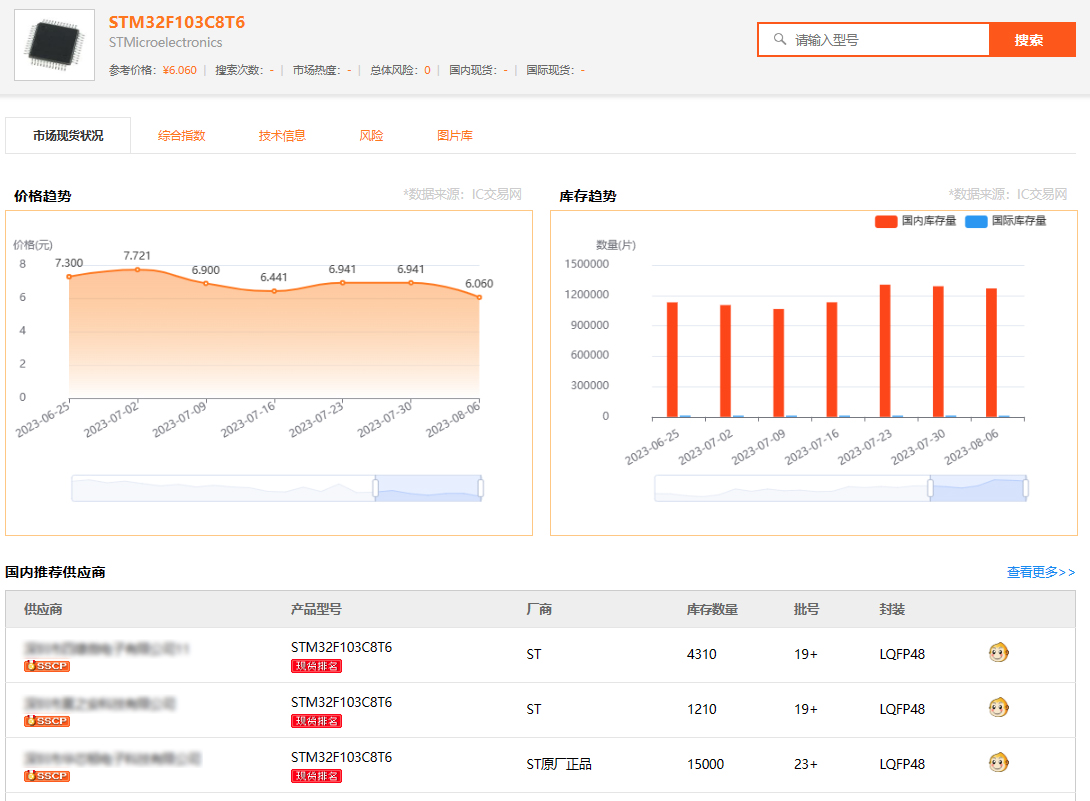Click the STM32F103C8T6 product title heading

pyautogui.click(x=177, y=22)
